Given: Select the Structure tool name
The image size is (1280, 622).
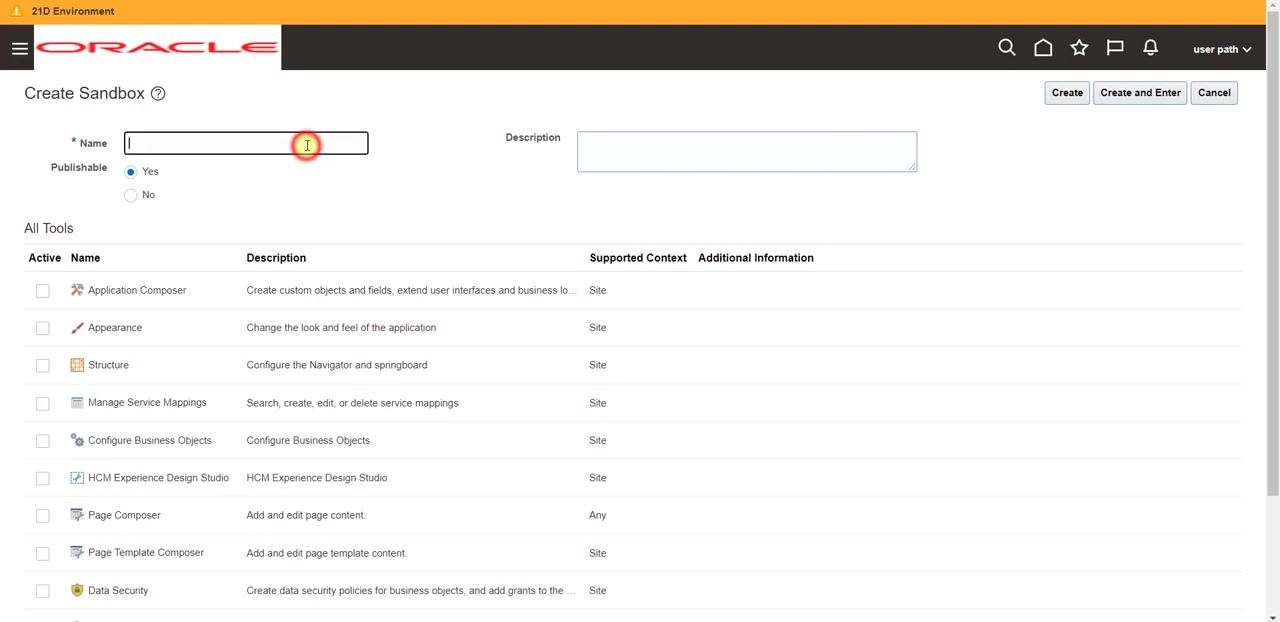Looking at the screenshot, I should [x=108, y=365].
